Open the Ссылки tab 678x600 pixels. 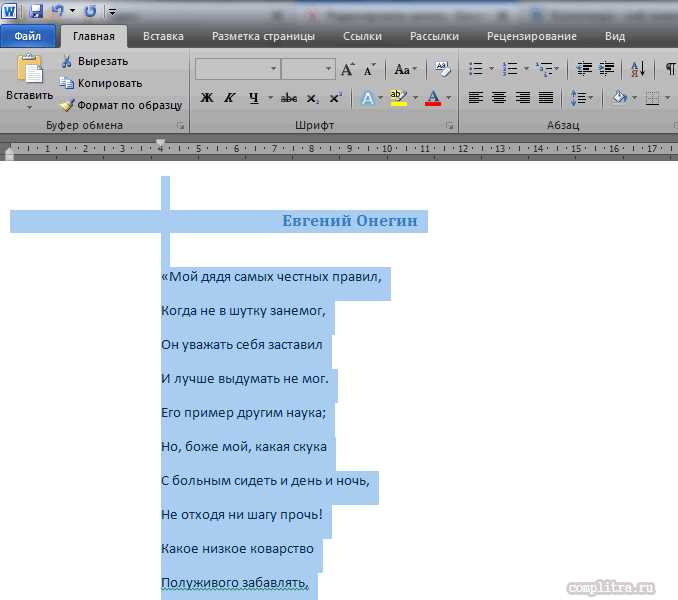[362, 36]
